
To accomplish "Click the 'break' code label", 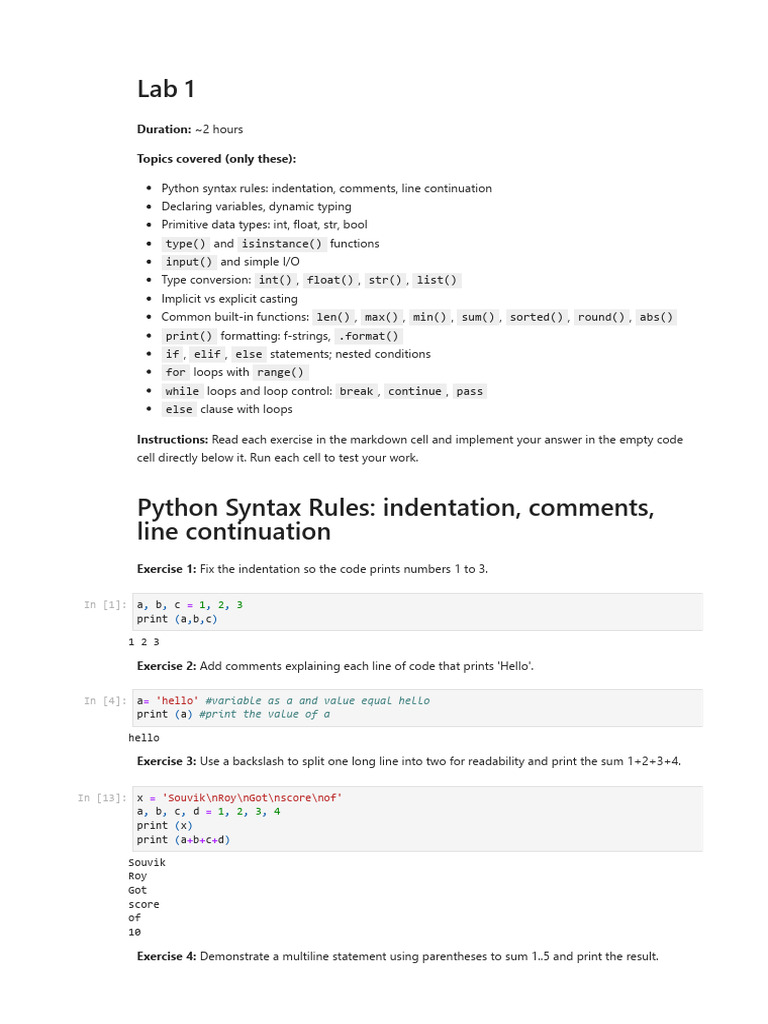I will pyautogui.click(x=357, y=391).
